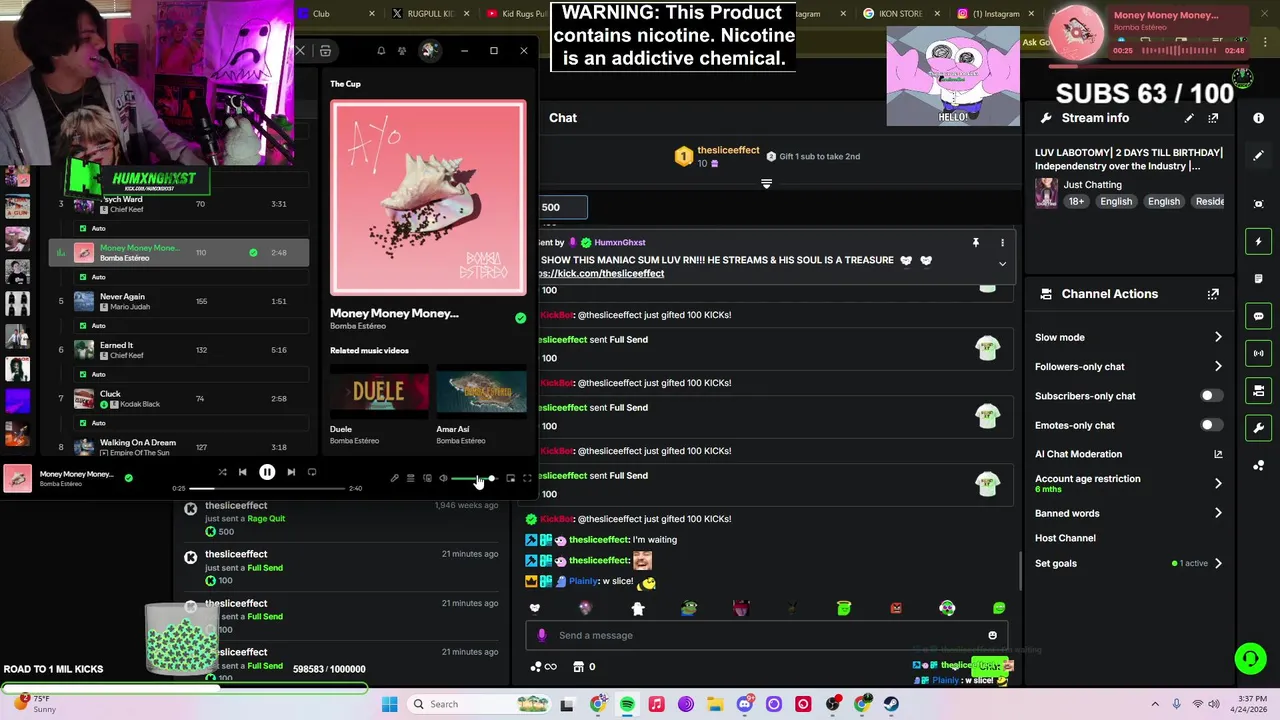Enter Spotify full screen view
Screen dimensions: 1280x720
click(527, 478)
